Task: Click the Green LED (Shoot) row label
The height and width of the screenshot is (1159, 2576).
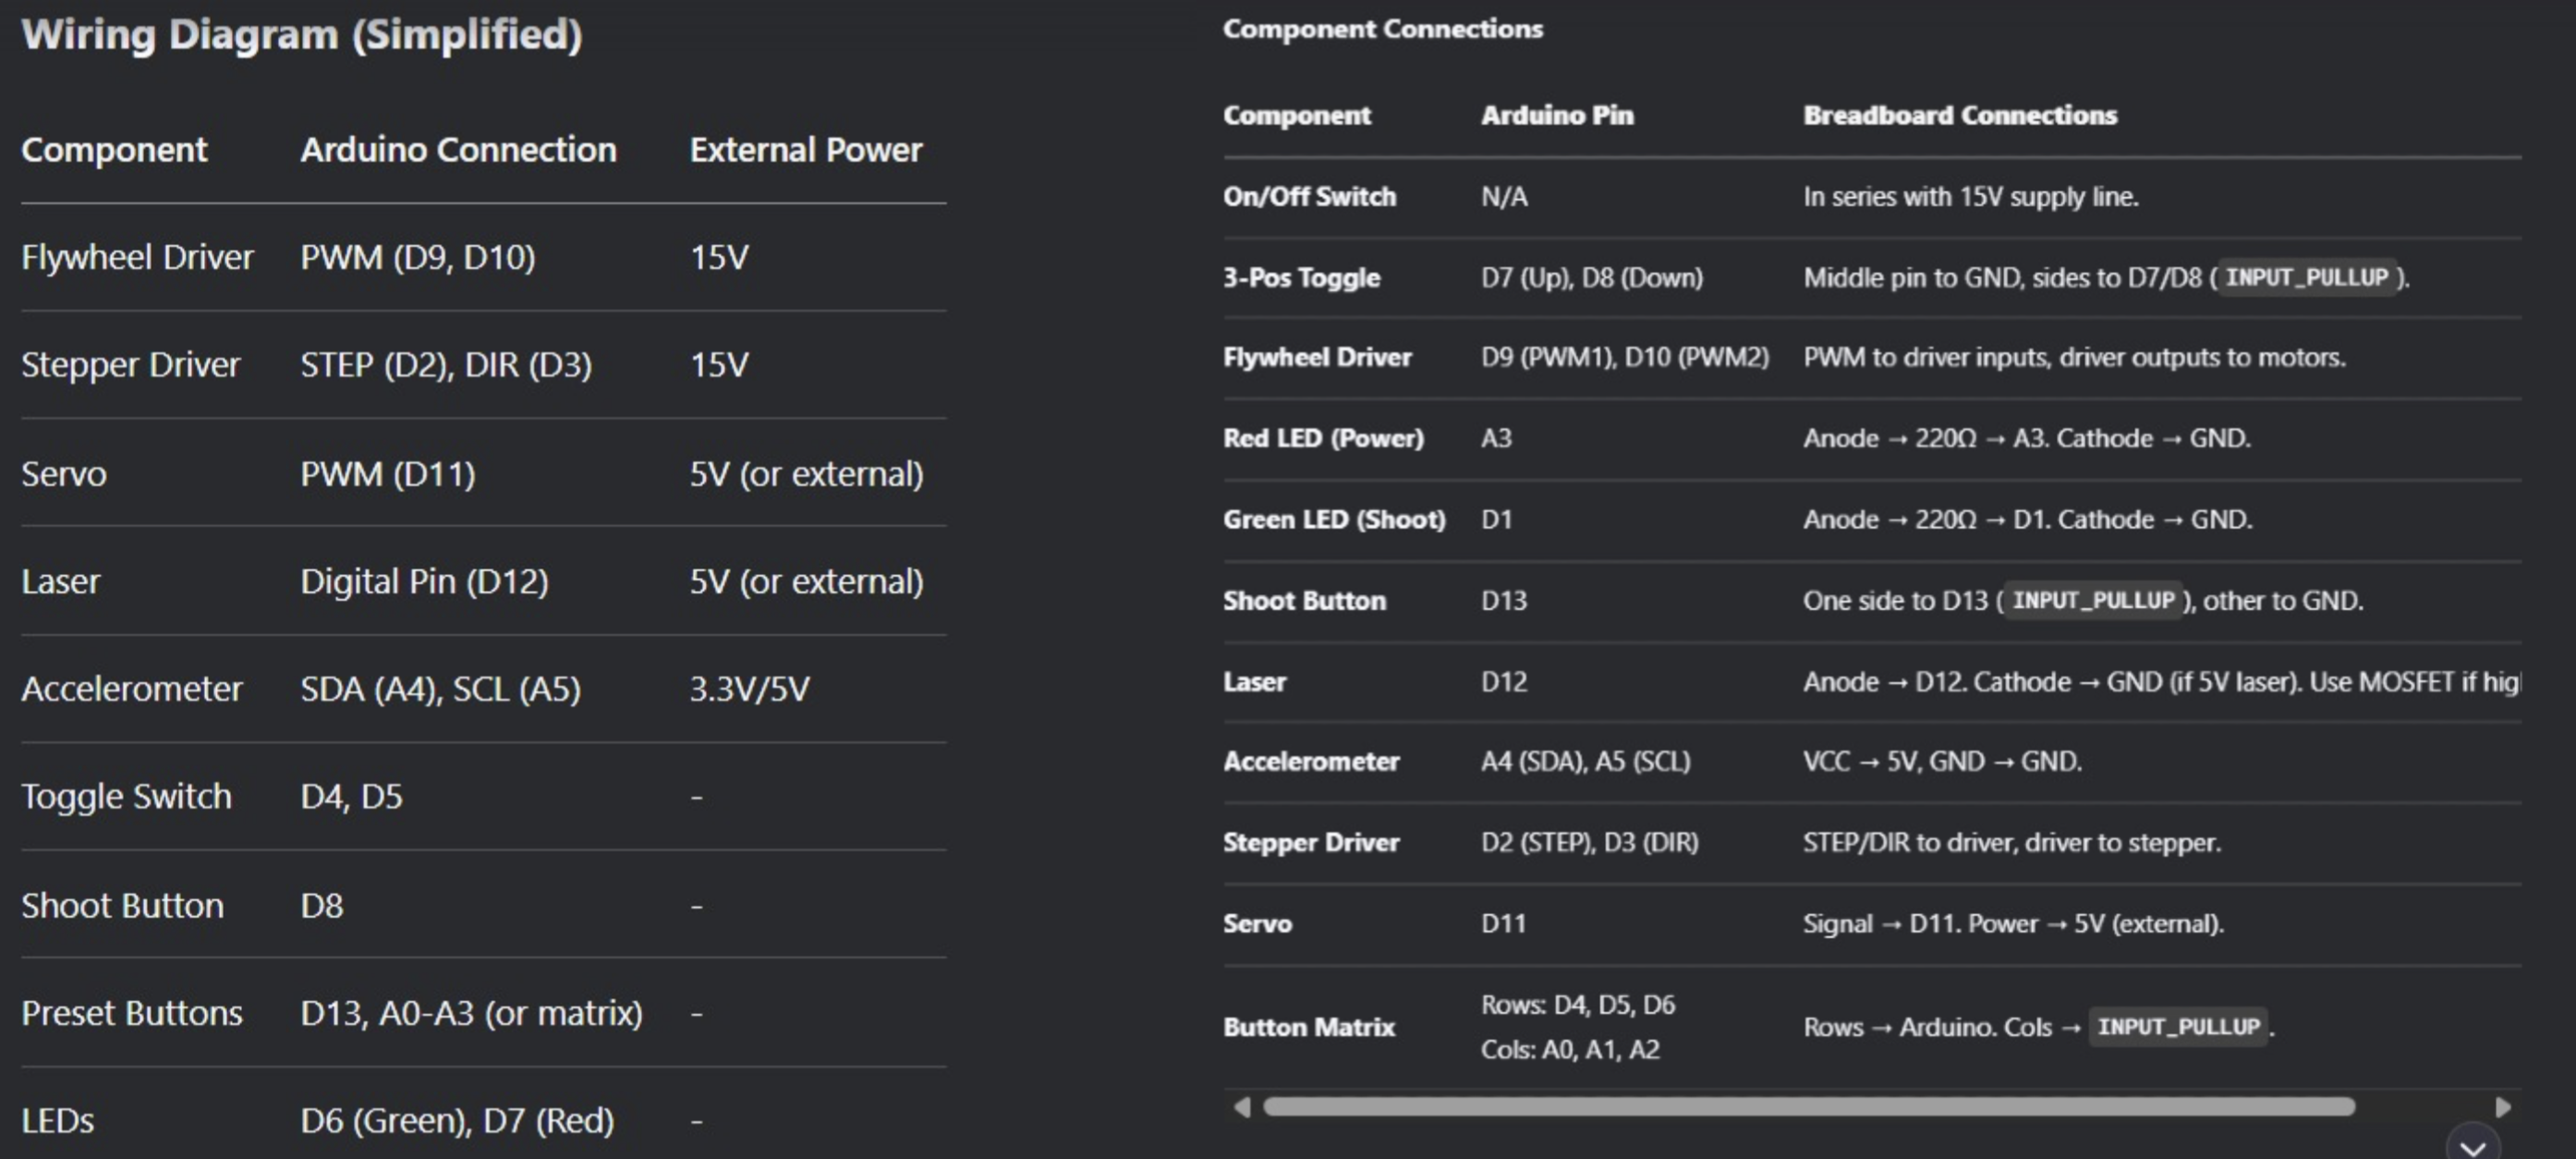Action: [x=1334, y=519]
